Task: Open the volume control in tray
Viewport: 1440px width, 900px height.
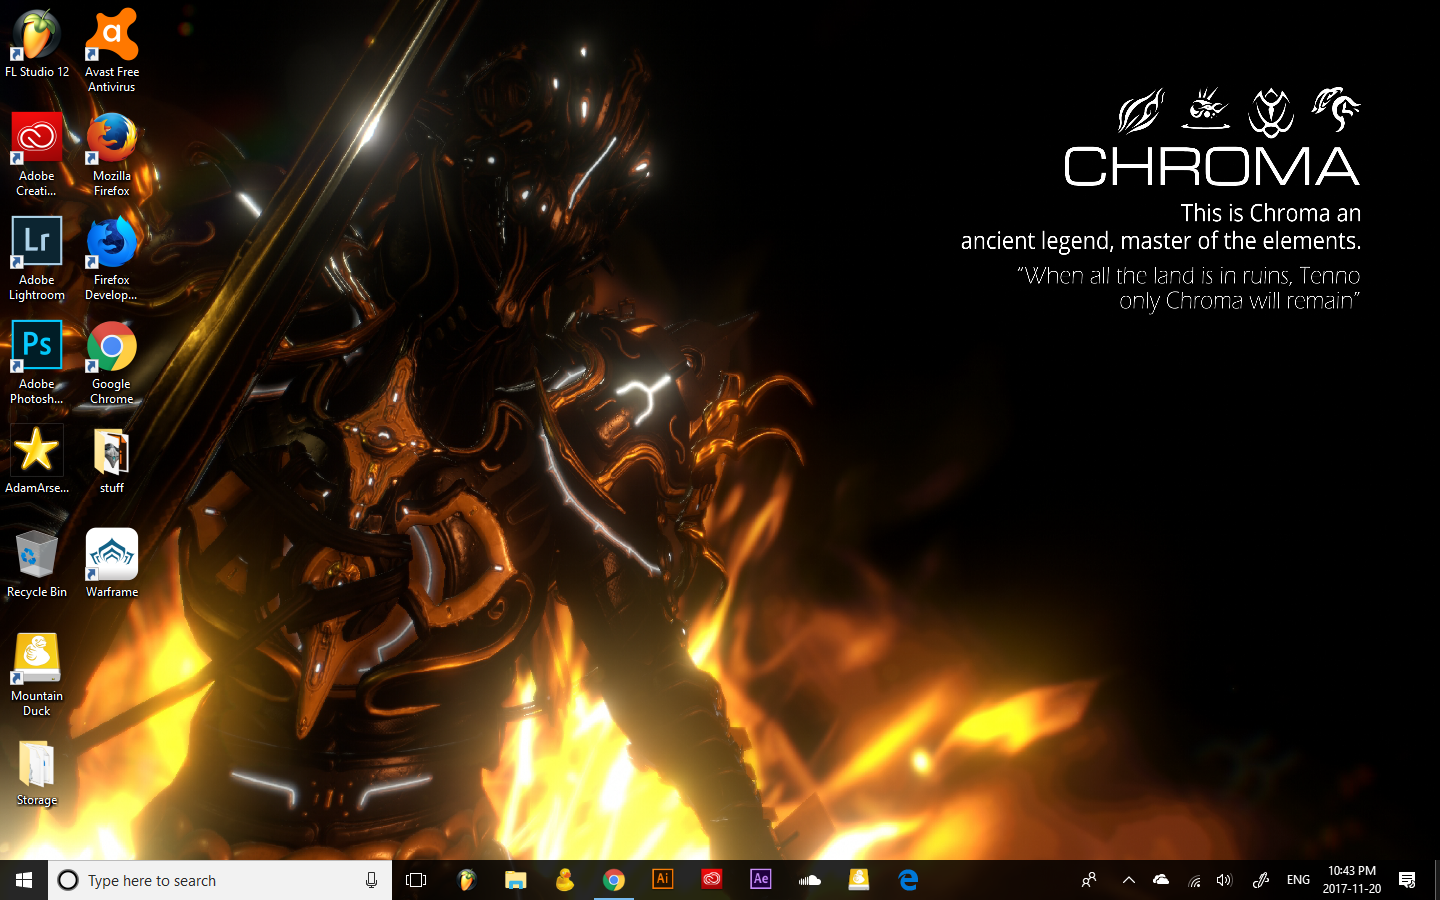Action: point(1225,880)
